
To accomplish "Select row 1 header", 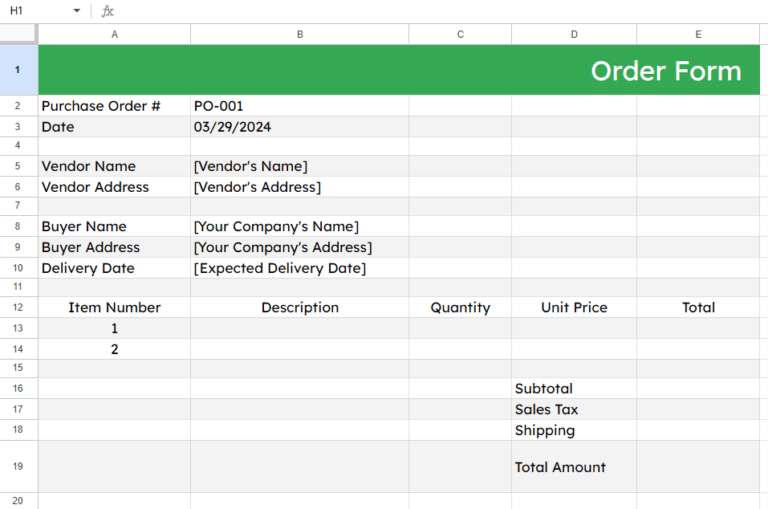I will pos(18,70).
